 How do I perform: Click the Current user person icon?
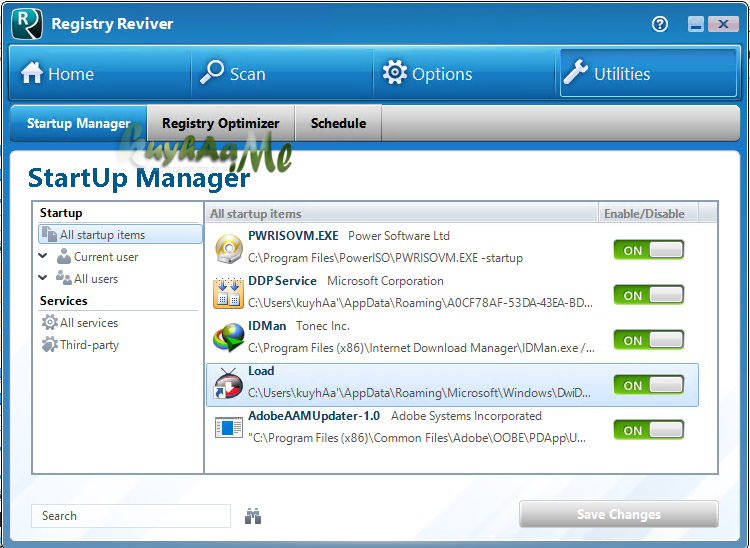pos(64,256)
